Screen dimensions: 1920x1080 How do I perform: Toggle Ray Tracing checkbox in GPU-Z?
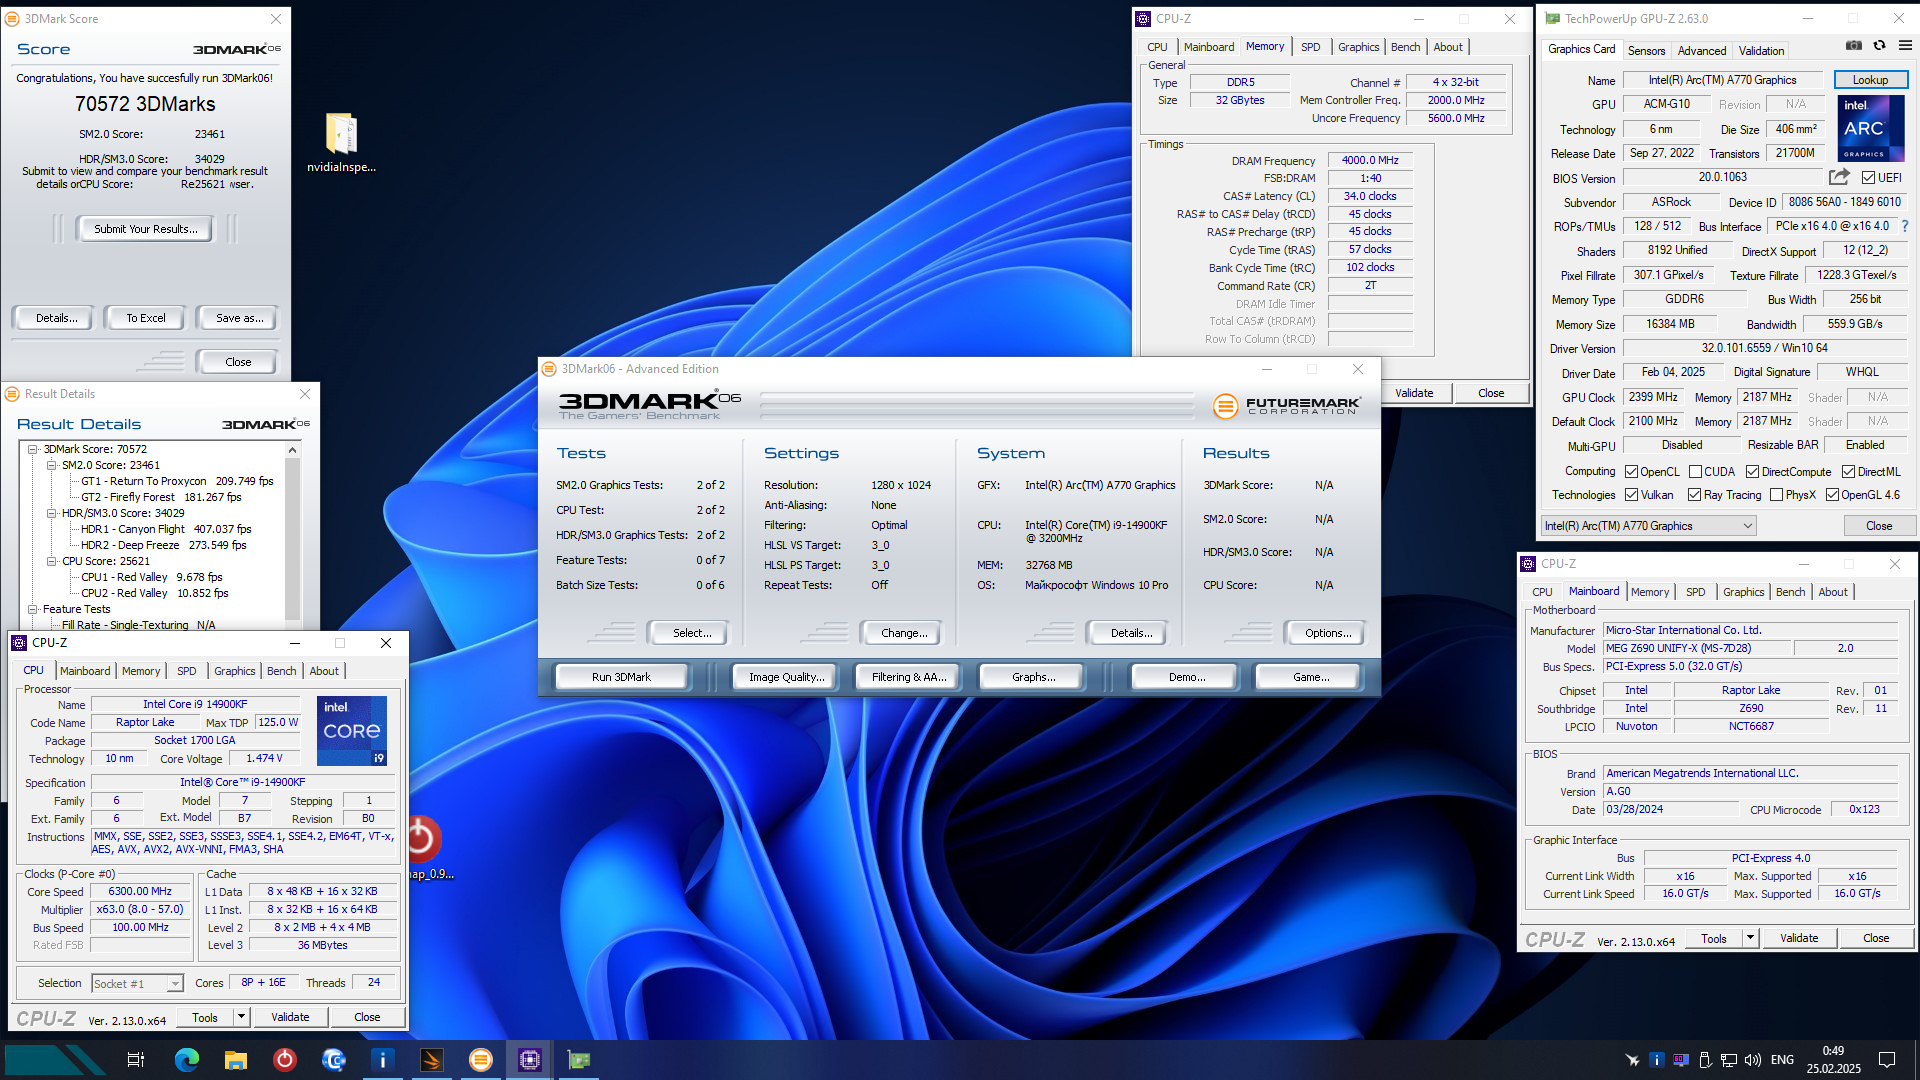(x=1694, y=495)
